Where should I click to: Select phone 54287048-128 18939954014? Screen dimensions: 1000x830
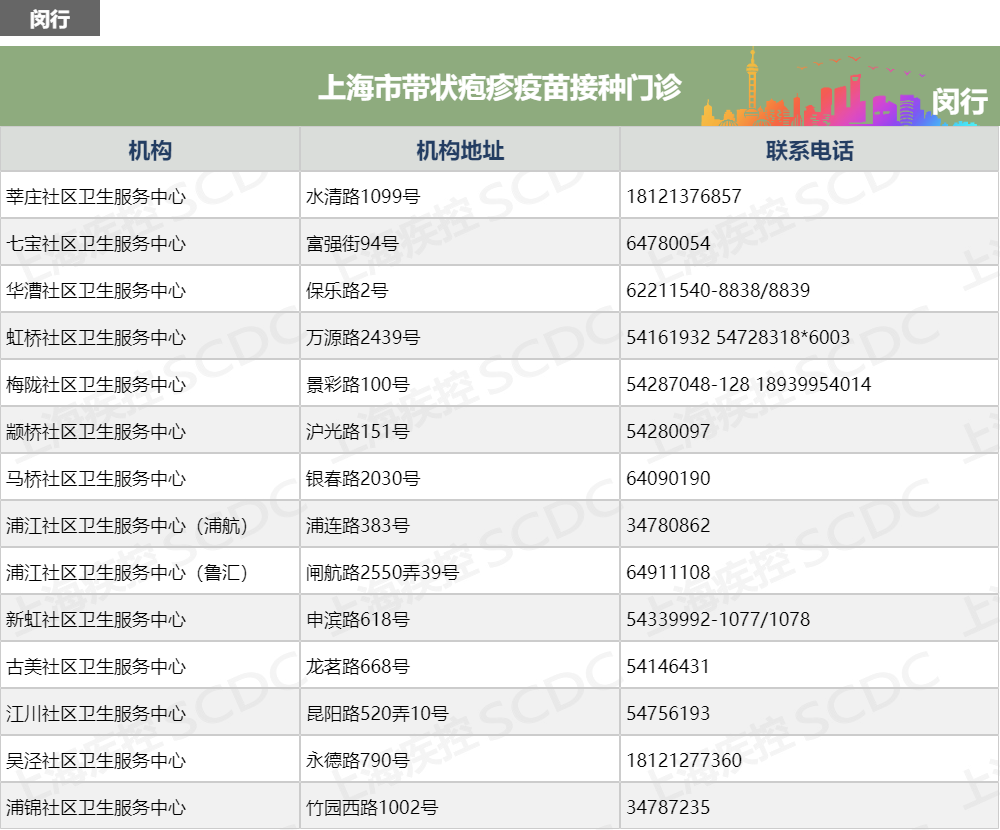[749, 385]
